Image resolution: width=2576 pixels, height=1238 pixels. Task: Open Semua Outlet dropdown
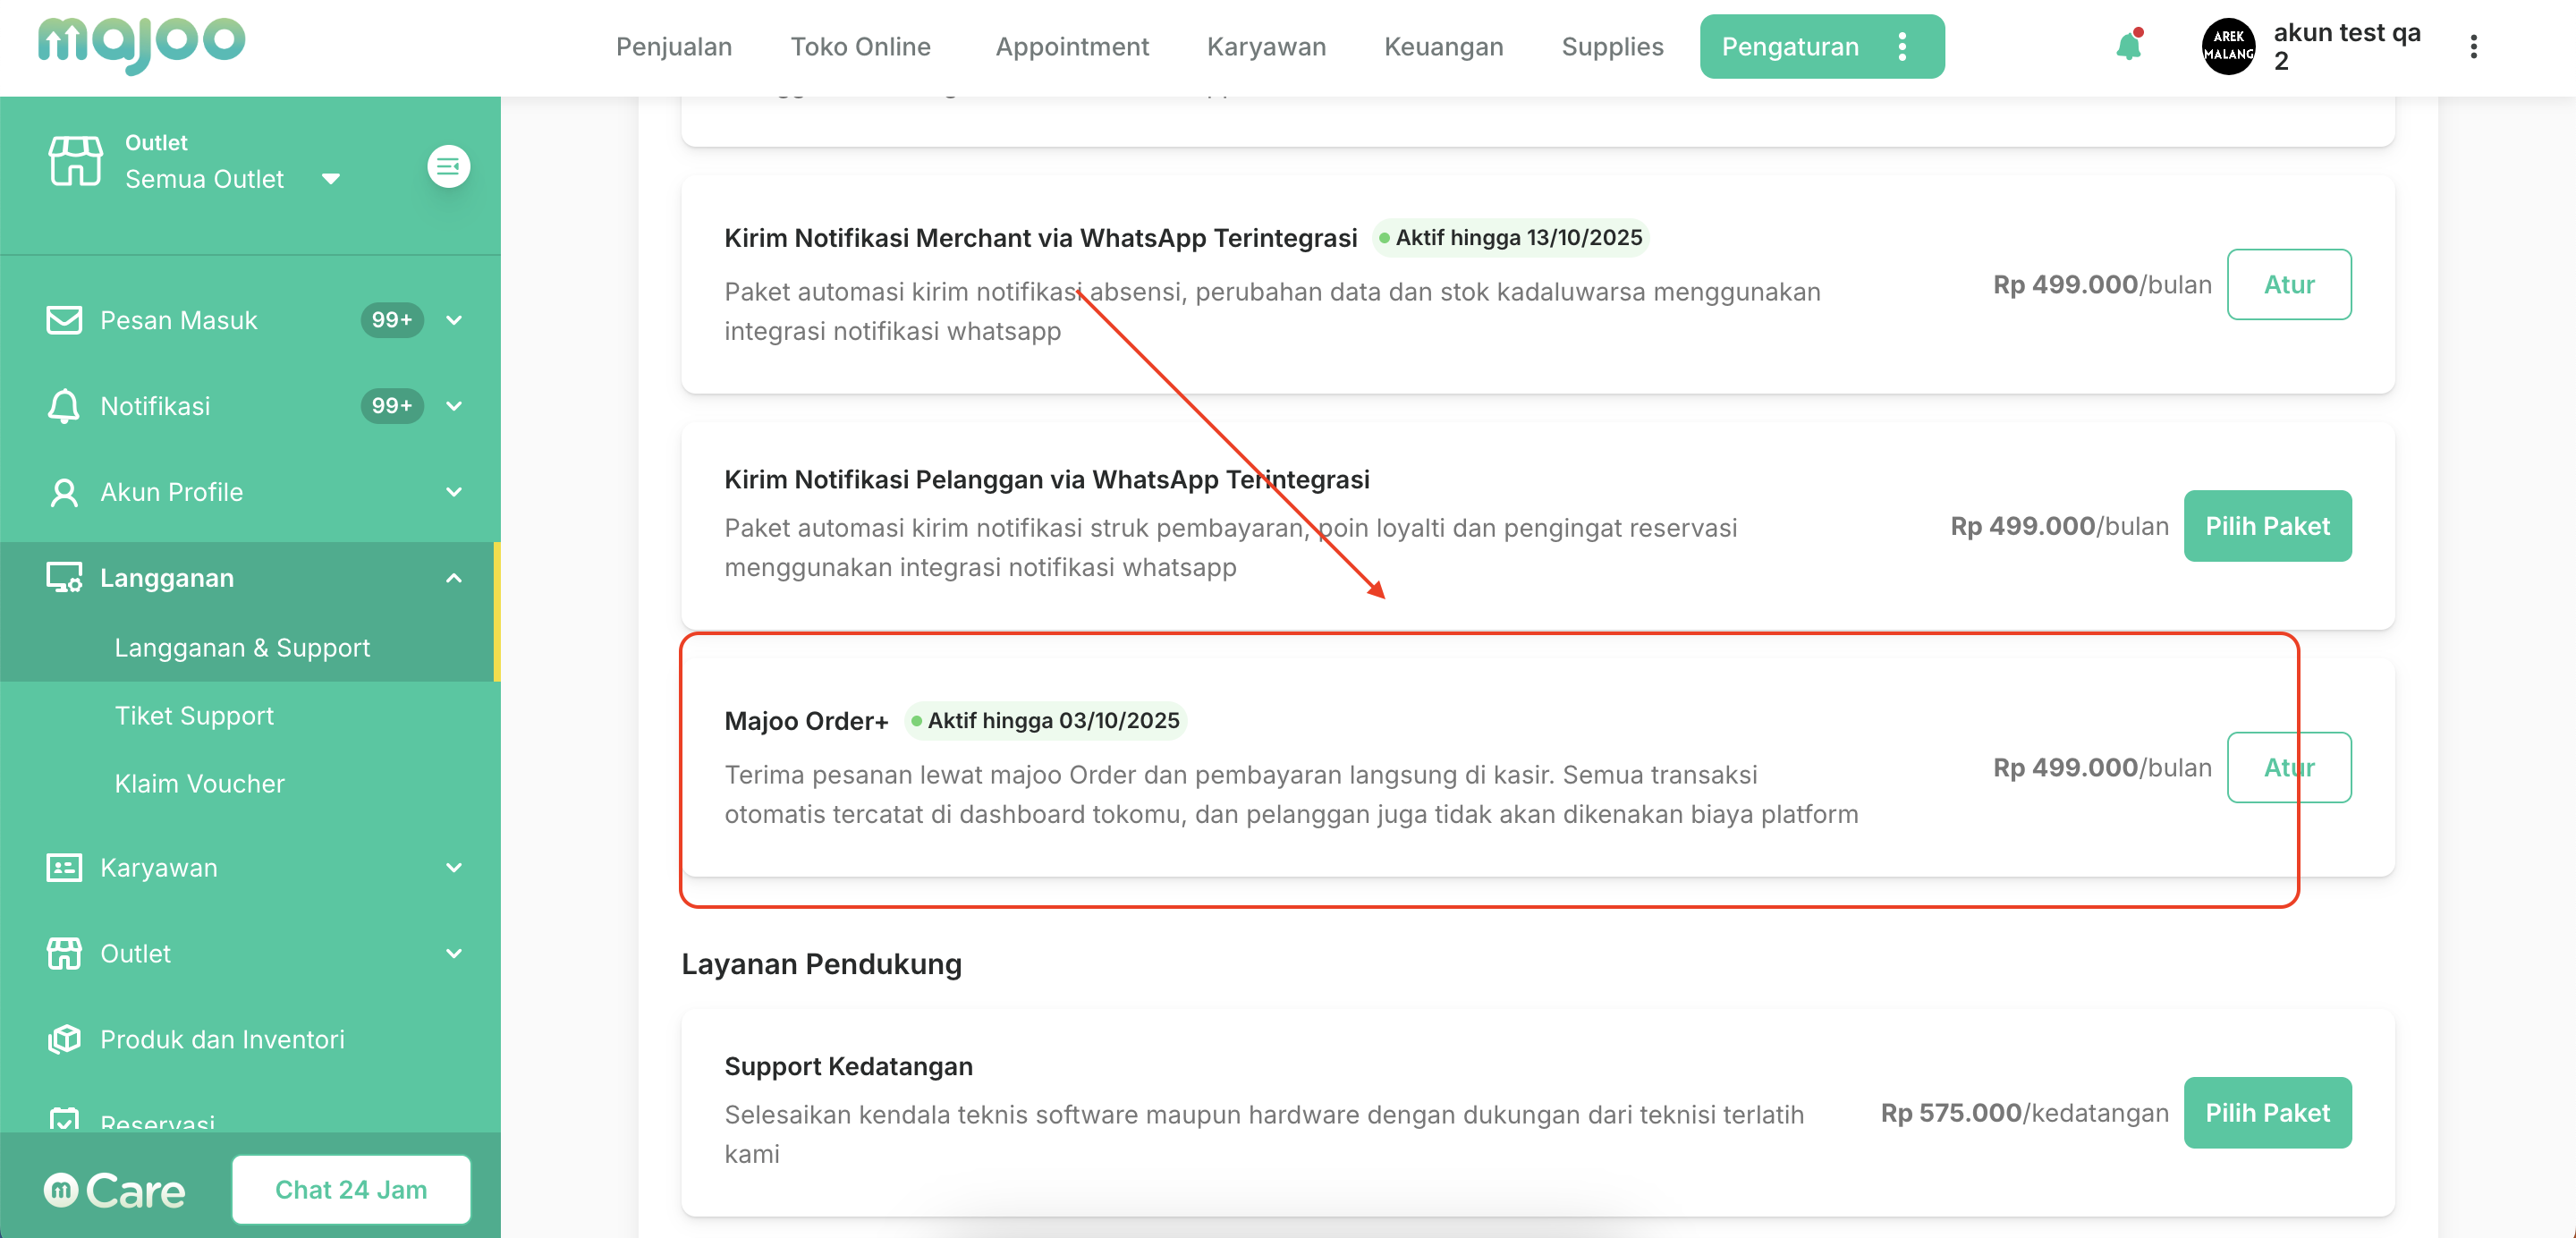click(x=232, y=179)
